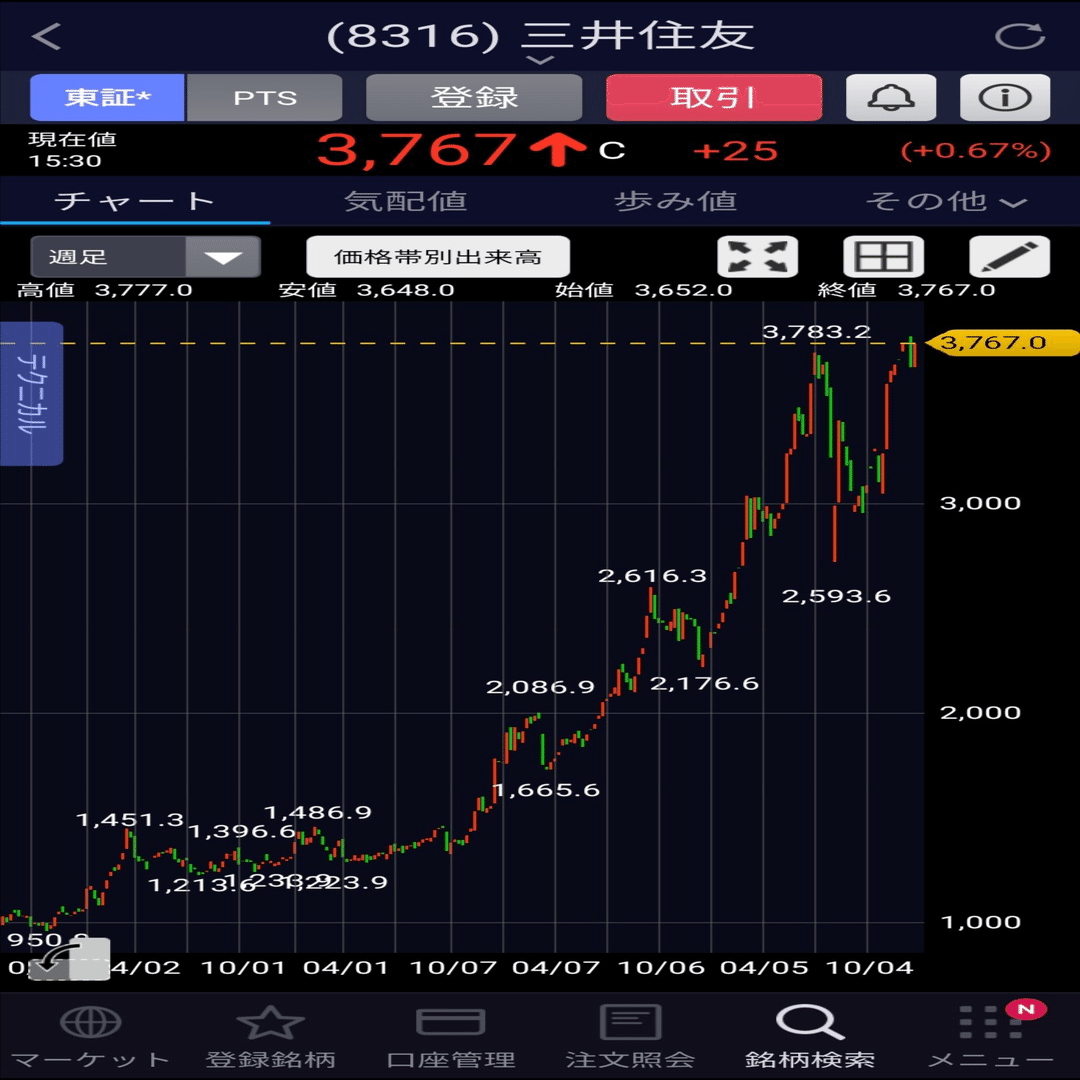Tap (+0.67%) percentage change

(x=975, y=151)
